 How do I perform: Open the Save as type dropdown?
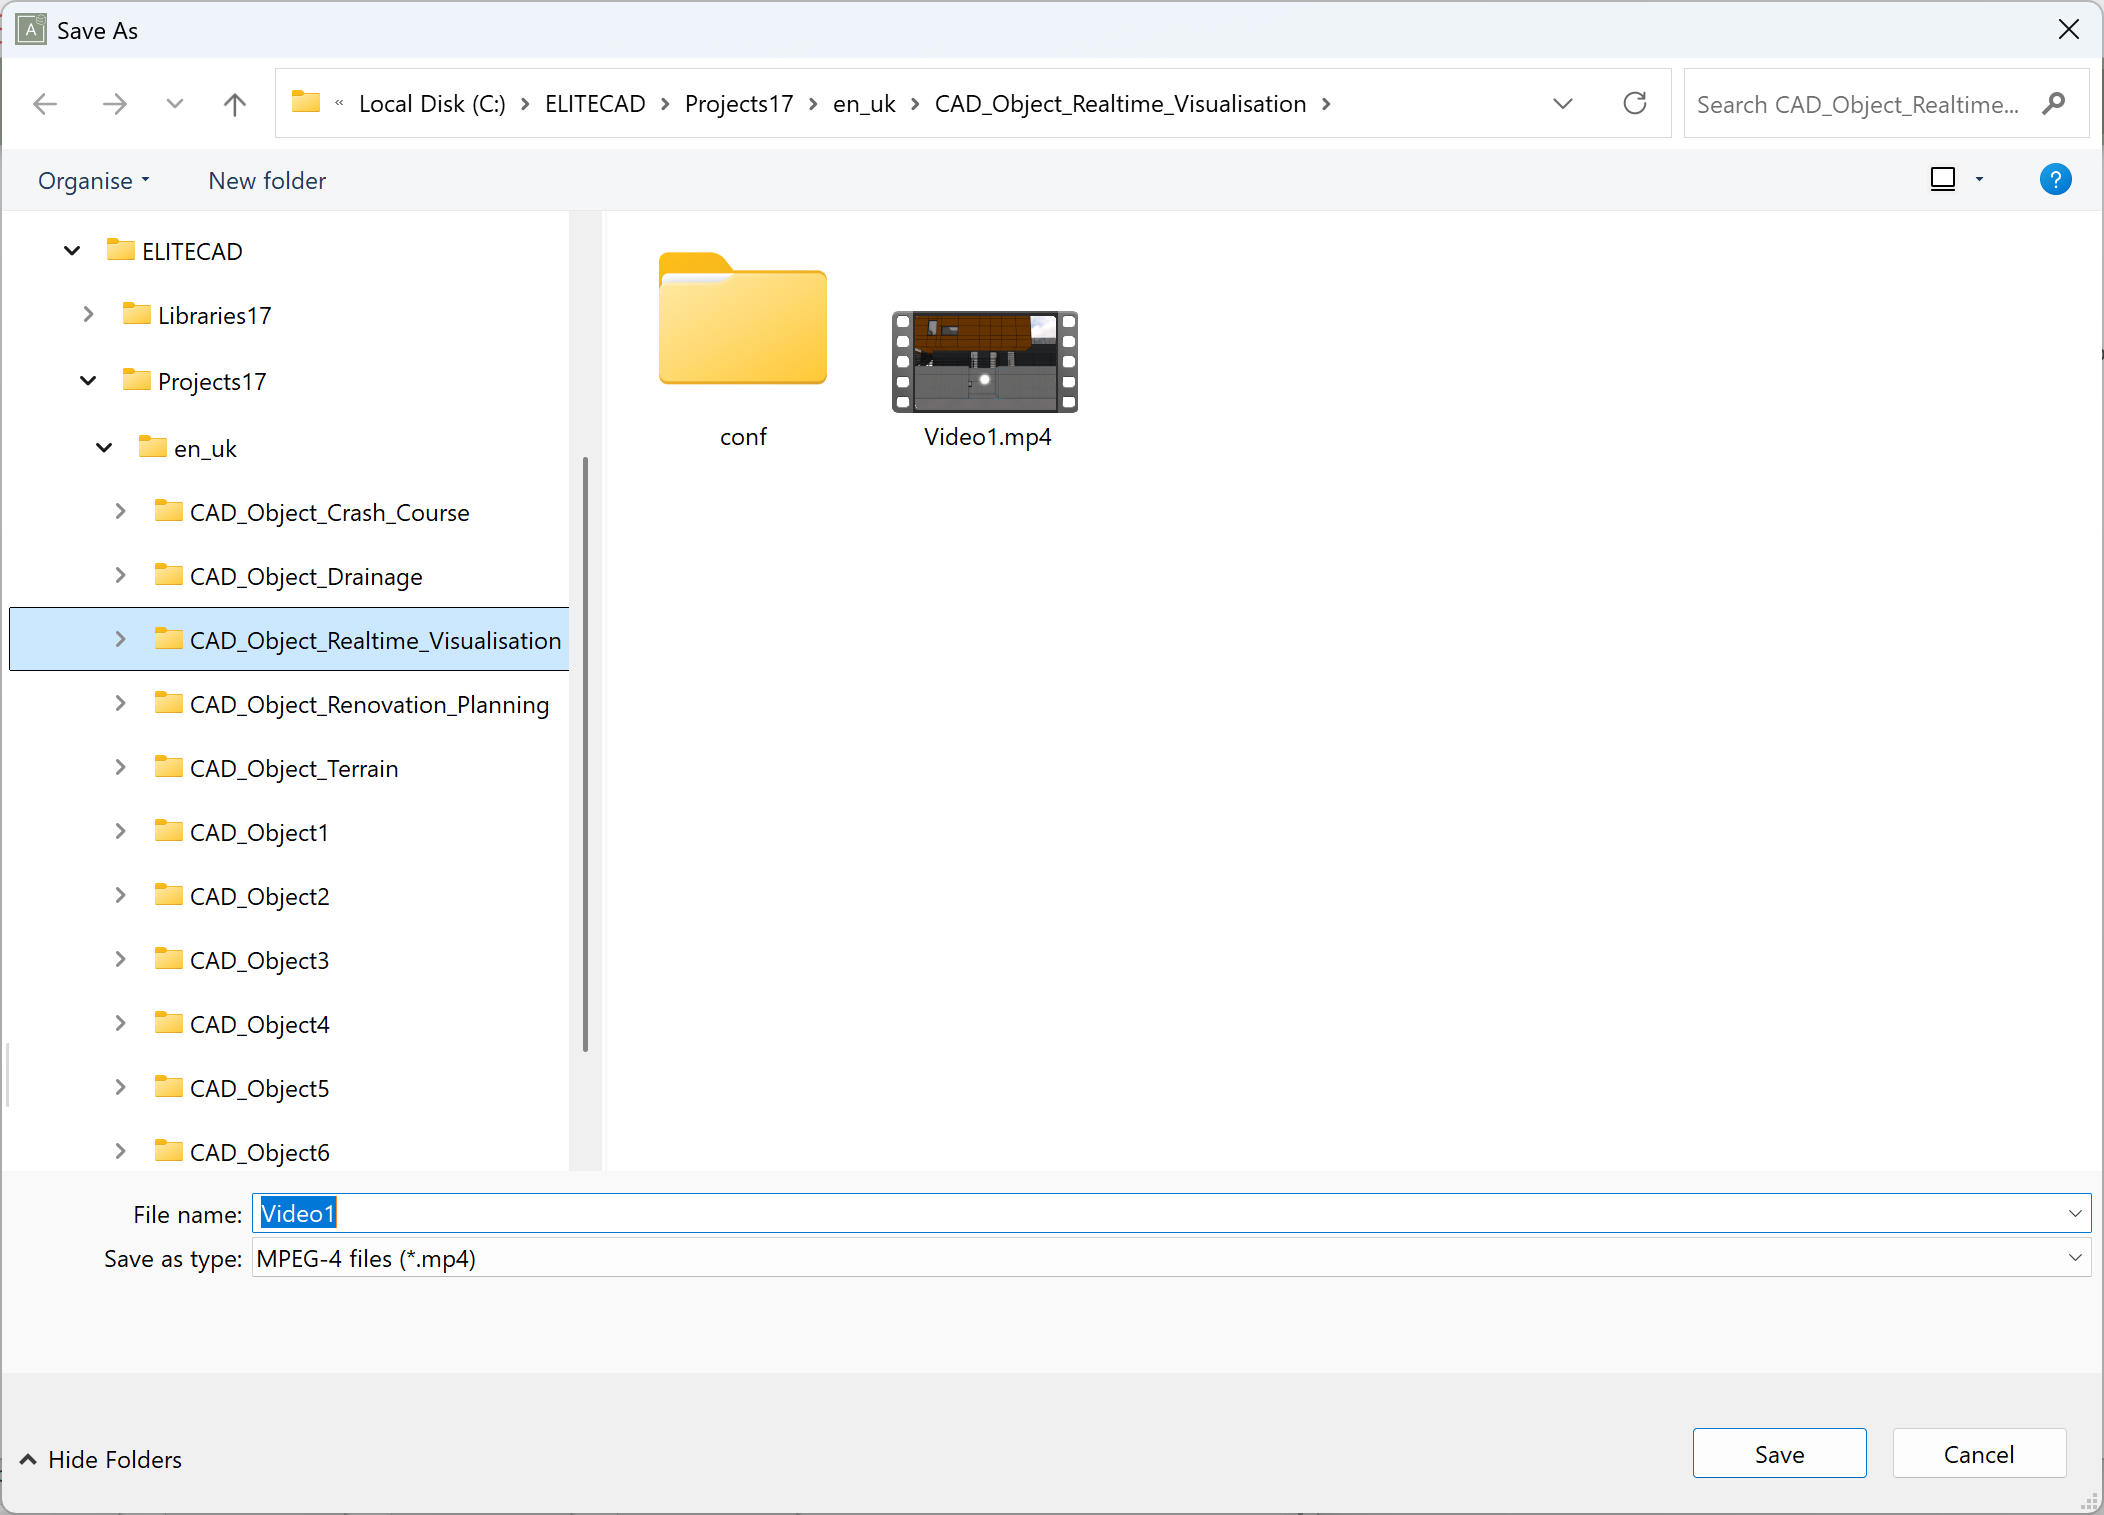pyautogui.click(x=2075, y=1258)
